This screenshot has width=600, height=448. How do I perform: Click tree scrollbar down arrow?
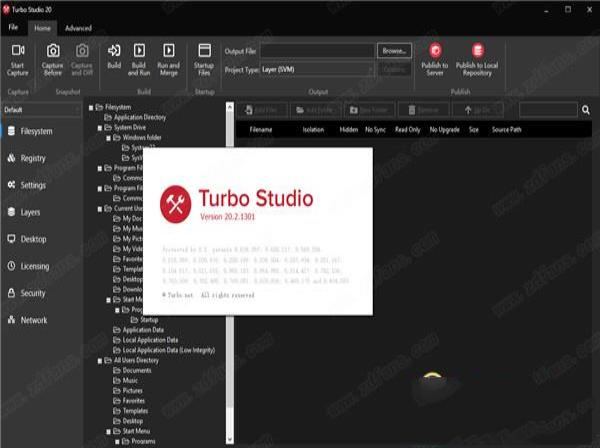click(x=230, y=439)
